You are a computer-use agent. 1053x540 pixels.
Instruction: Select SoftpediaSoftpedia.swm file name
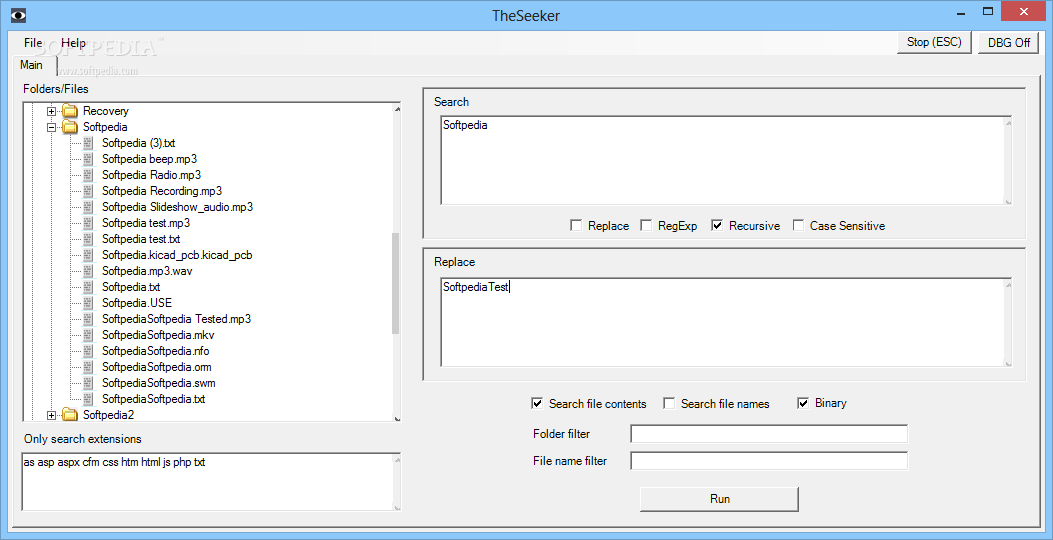158,383
